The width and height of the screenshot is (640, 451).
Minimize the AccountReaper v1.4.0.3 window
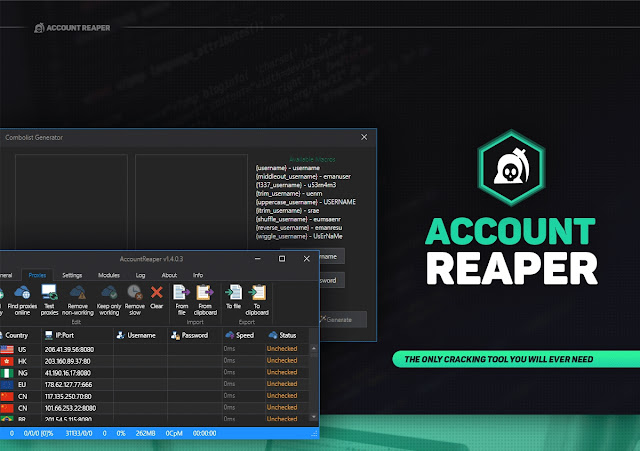tap(258, 258)
